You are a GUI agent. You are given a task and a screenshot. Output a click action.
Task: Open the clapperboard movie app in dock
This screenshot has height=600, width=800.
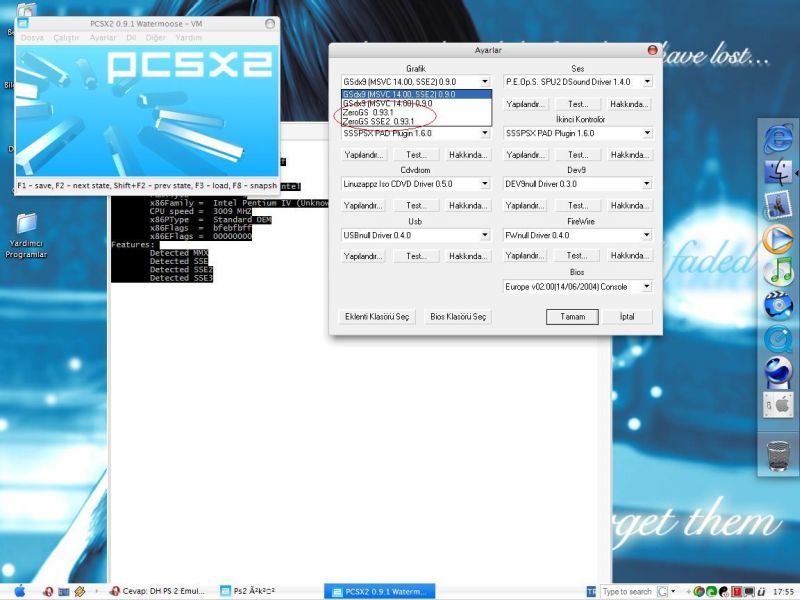778,305
